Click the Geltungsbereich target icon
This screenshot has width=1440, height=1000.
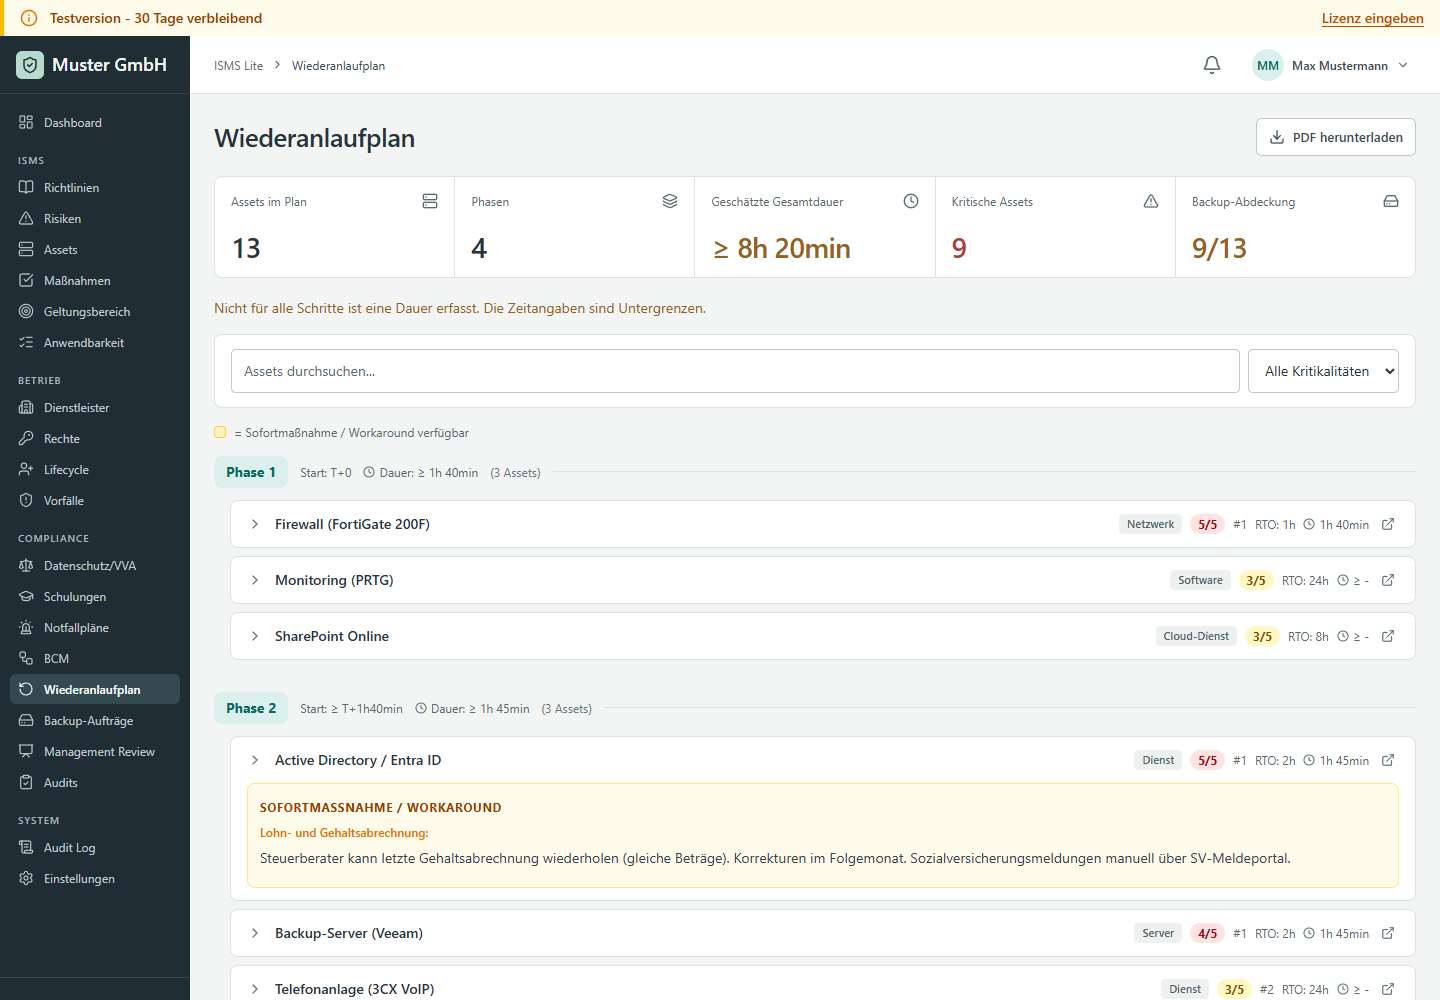26,311
